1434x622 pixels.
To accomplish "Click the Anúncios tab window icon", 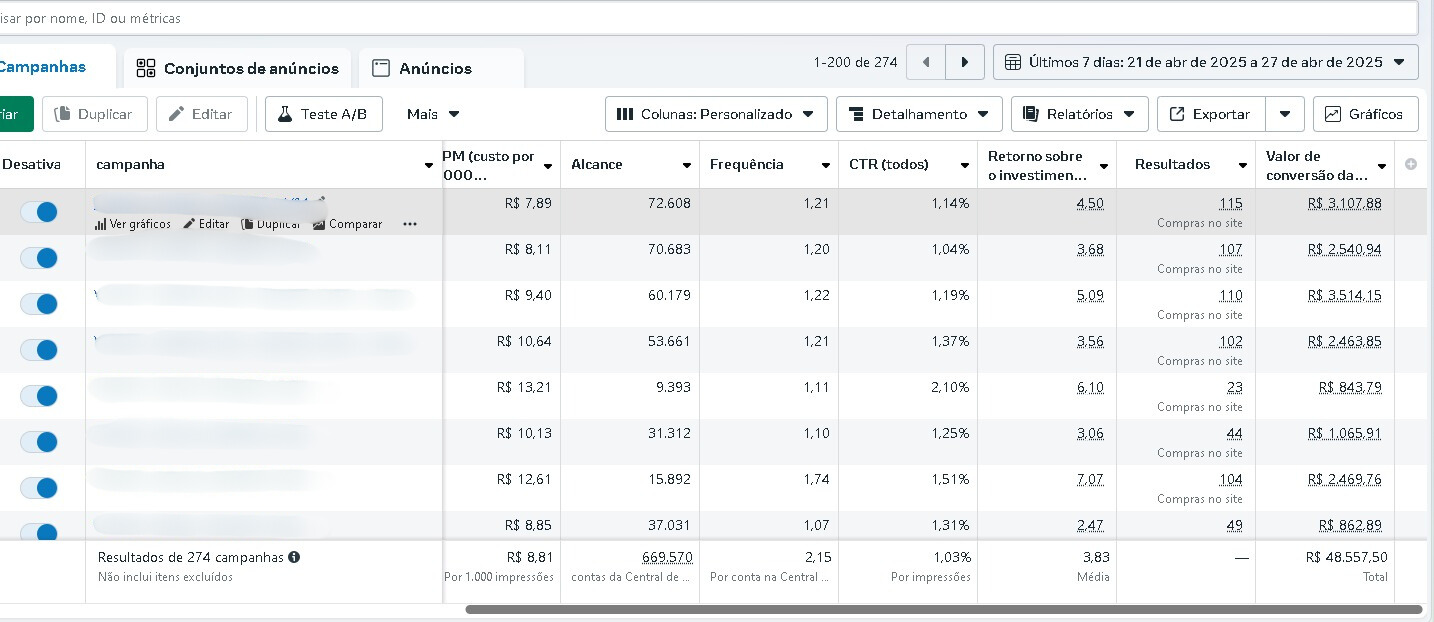I will click(380, 68).
